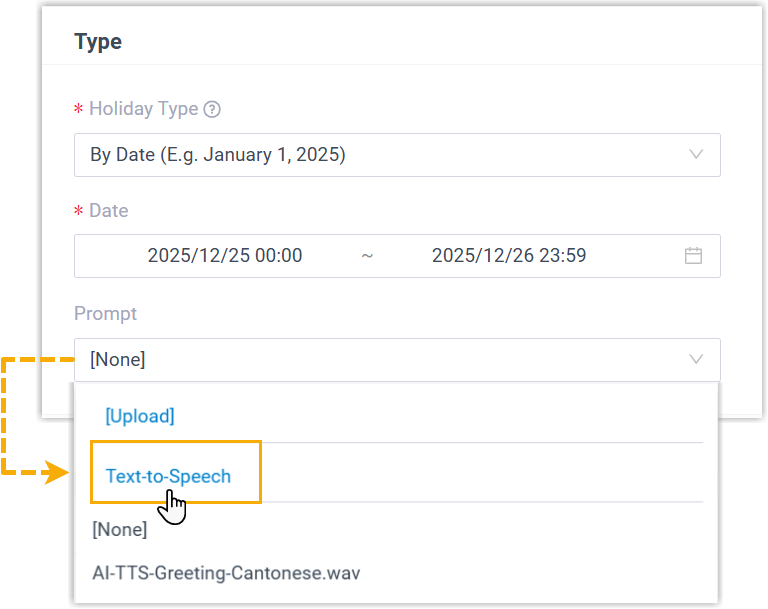
Task: Pick AI-TTS-Greeting-Cantonese.wav prompt
Action: [x=226, y=573]
